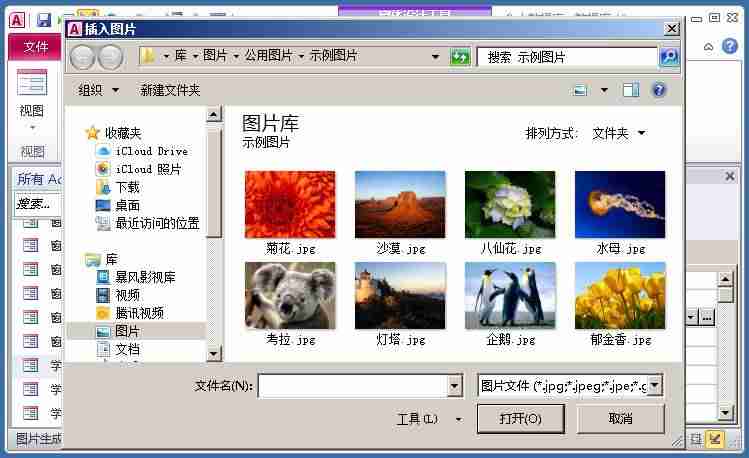This screenshot has width=749, height=458.
Task: Click 示例图片 in the breadcrumb path
Action: click(333, 56)
